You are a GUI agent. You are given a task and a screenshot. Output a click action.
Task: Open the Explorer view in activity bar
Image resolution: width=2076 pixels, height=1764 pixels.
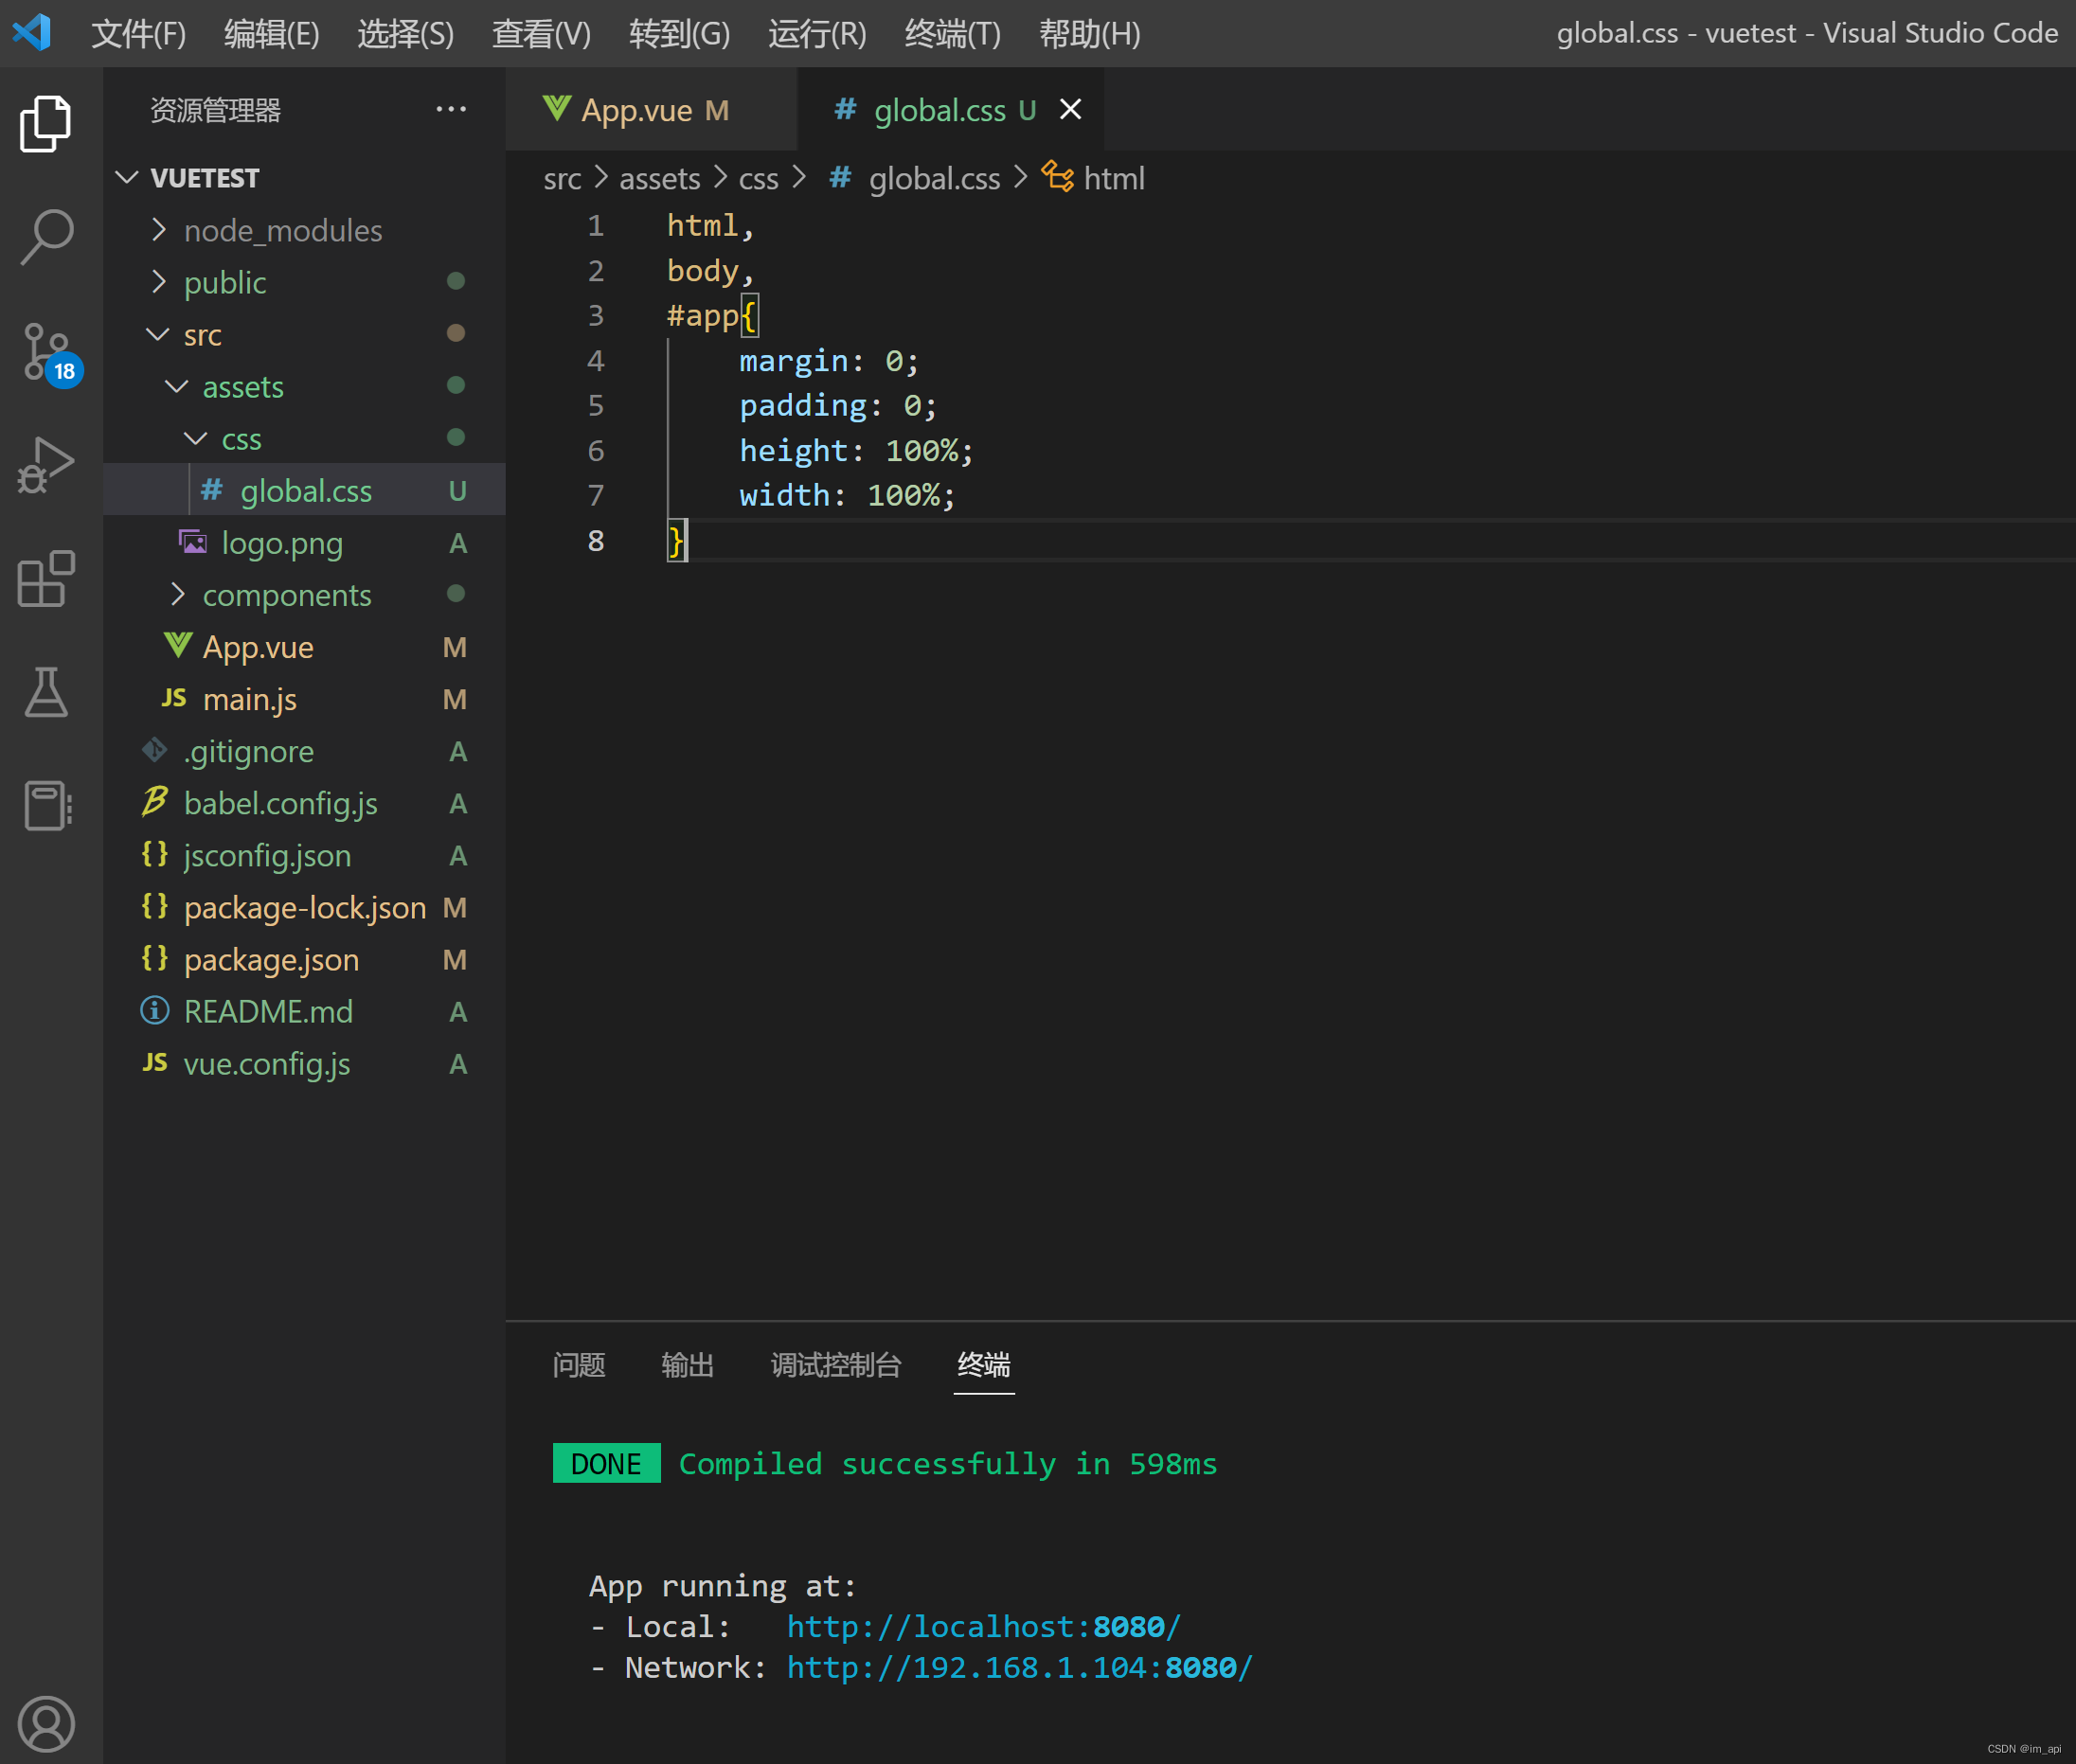pyautogui.click(x=46, y=124)
